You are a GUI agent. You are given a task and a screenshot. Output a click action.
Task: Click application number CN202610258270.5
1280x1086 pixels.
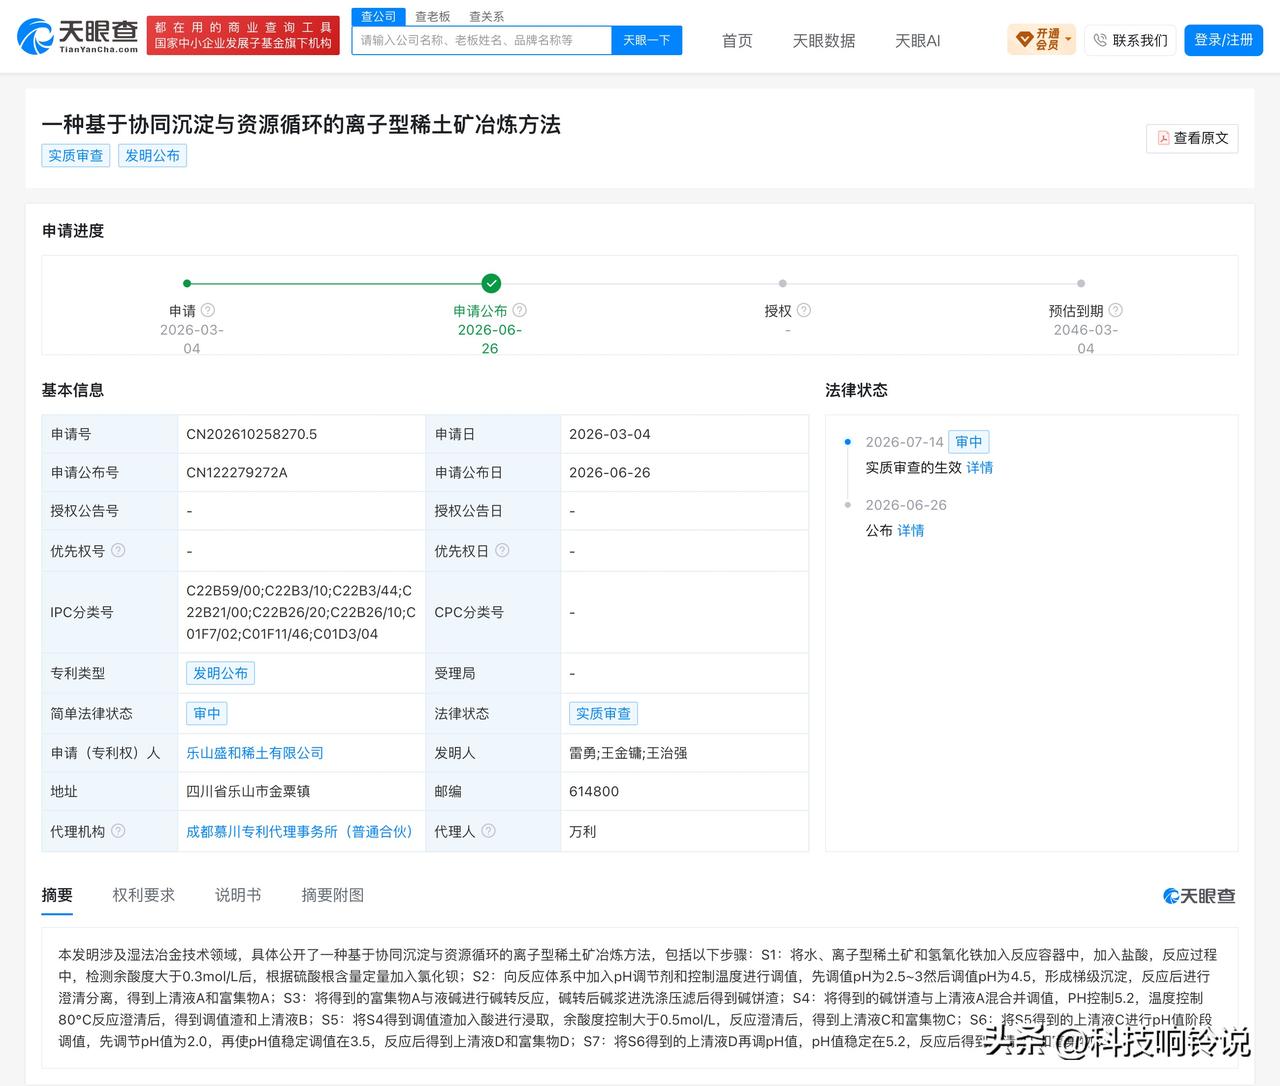pos(252,434)
